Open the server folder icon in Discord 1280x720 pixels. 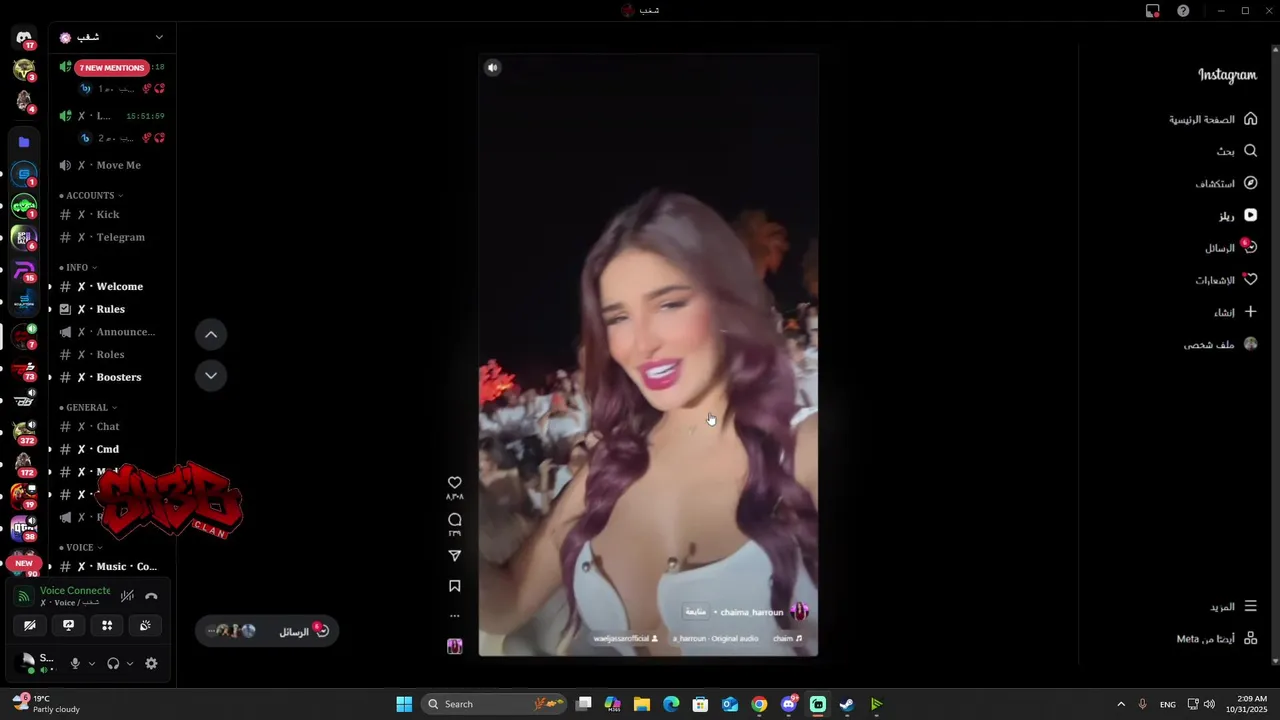[24, 142]
